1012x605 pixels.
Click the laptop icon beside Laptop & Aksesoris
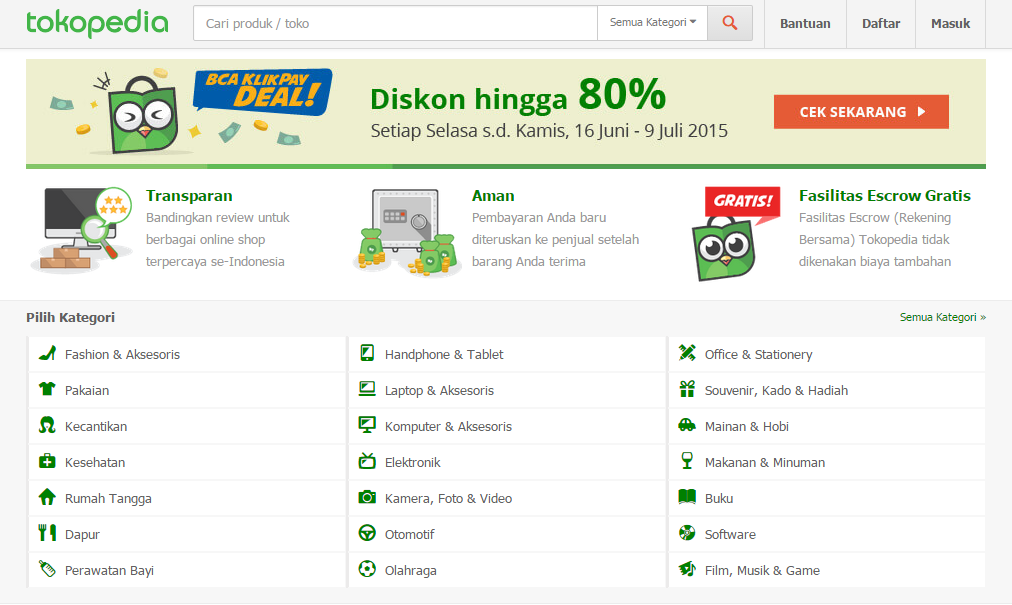(x=367, y=389)
